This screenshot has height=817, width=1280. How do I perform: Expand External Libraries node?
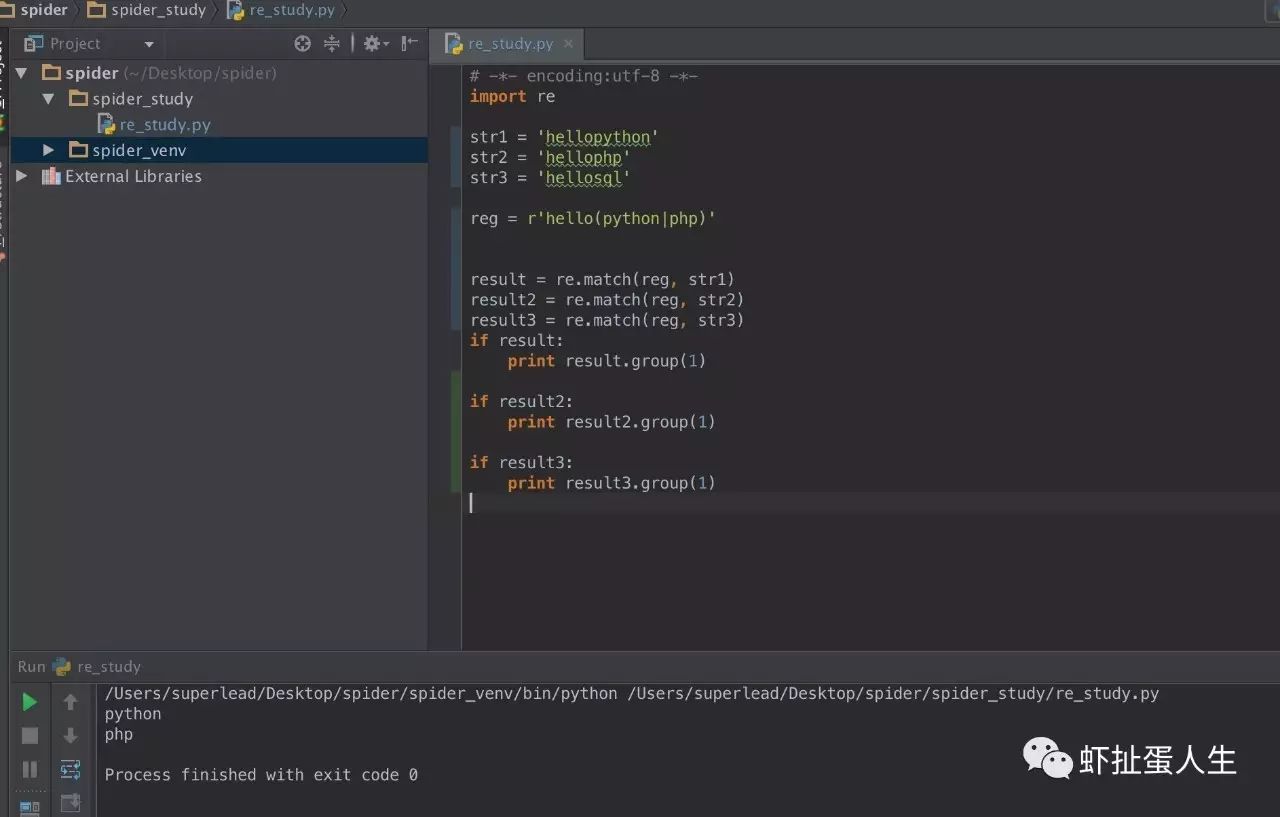[21, 176]
